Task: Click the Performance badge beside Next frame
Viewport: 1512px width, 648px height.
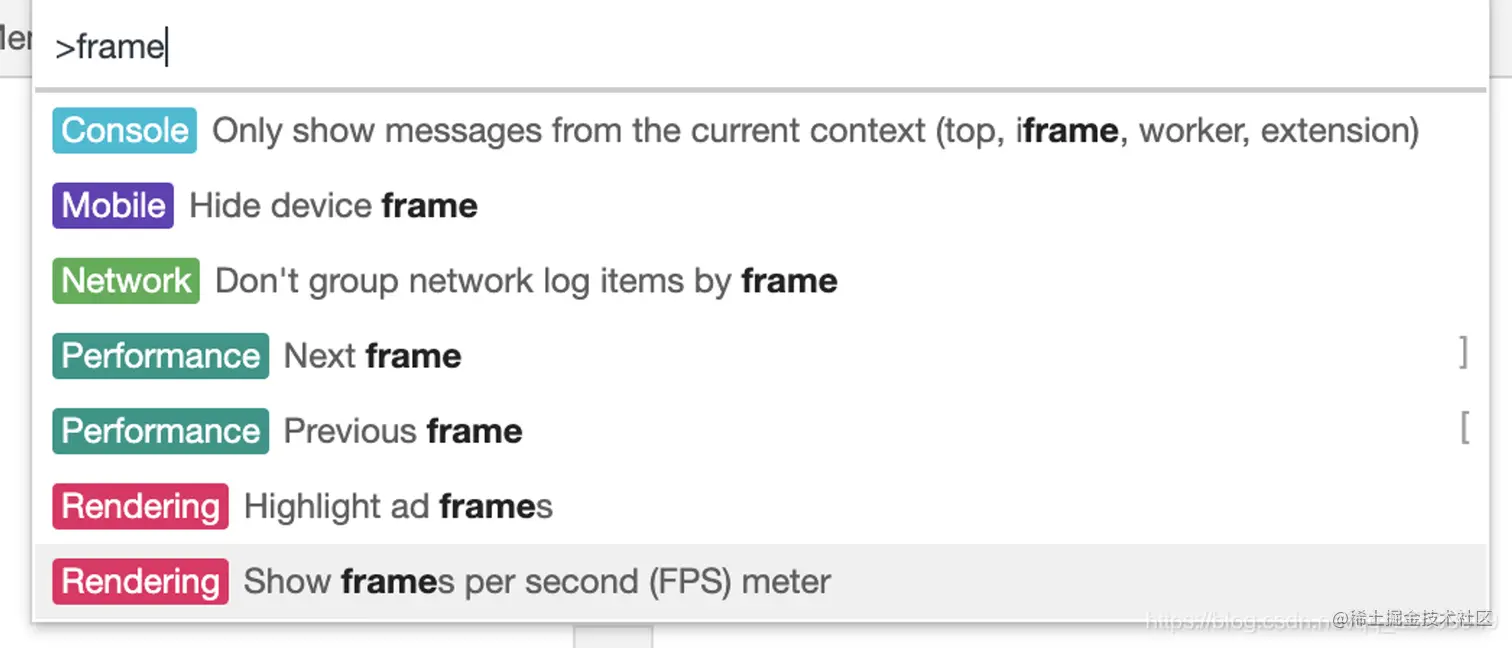Action: [160, 356]
